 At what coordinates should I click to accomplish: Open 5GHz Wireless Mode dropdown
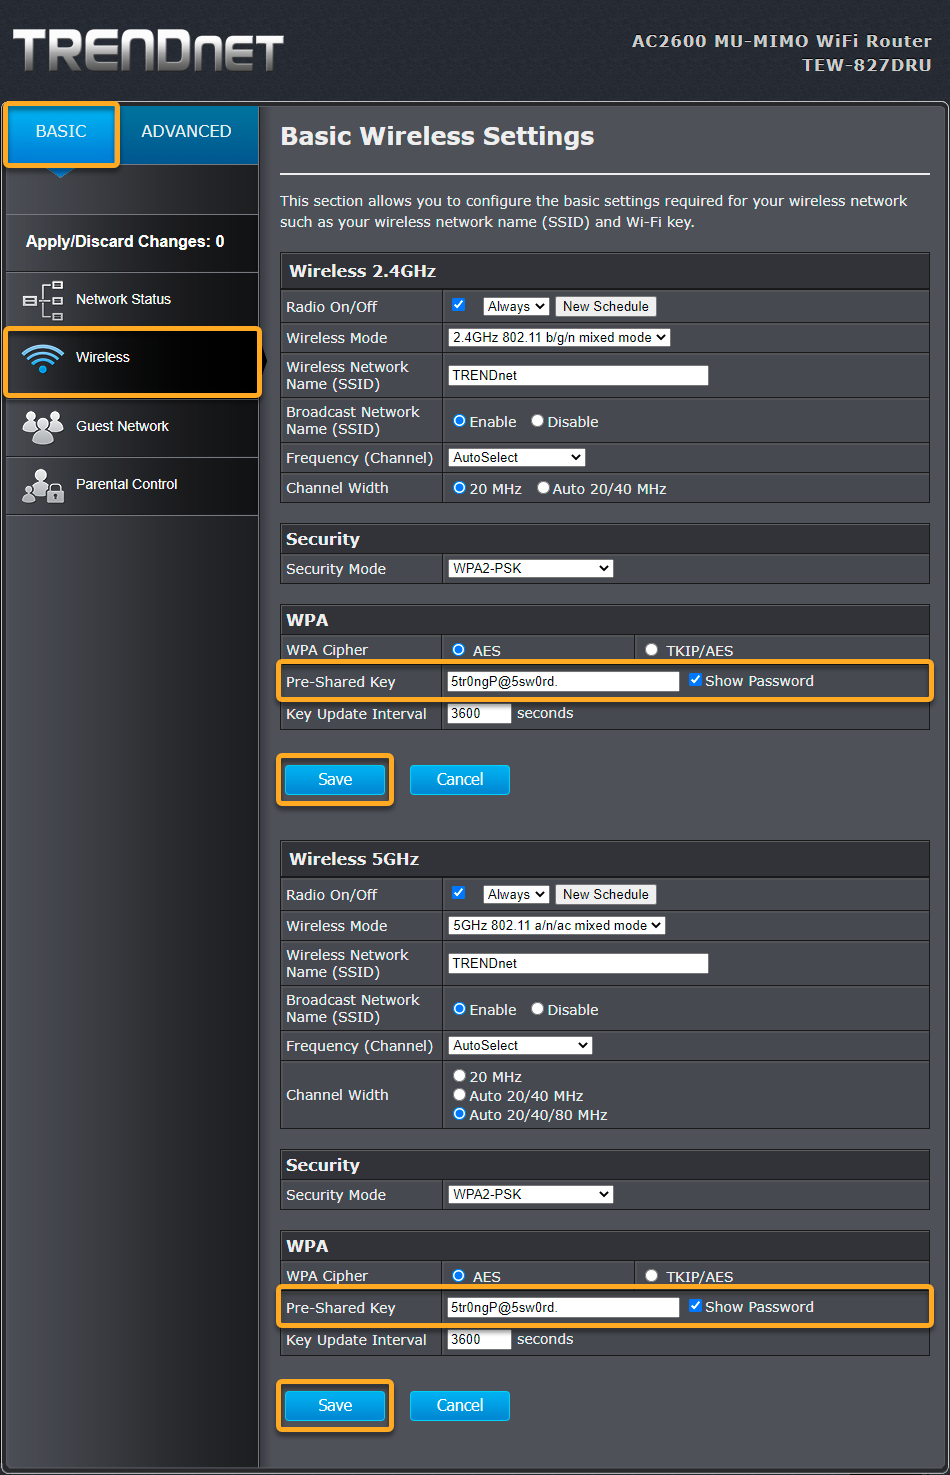[557, 926]
